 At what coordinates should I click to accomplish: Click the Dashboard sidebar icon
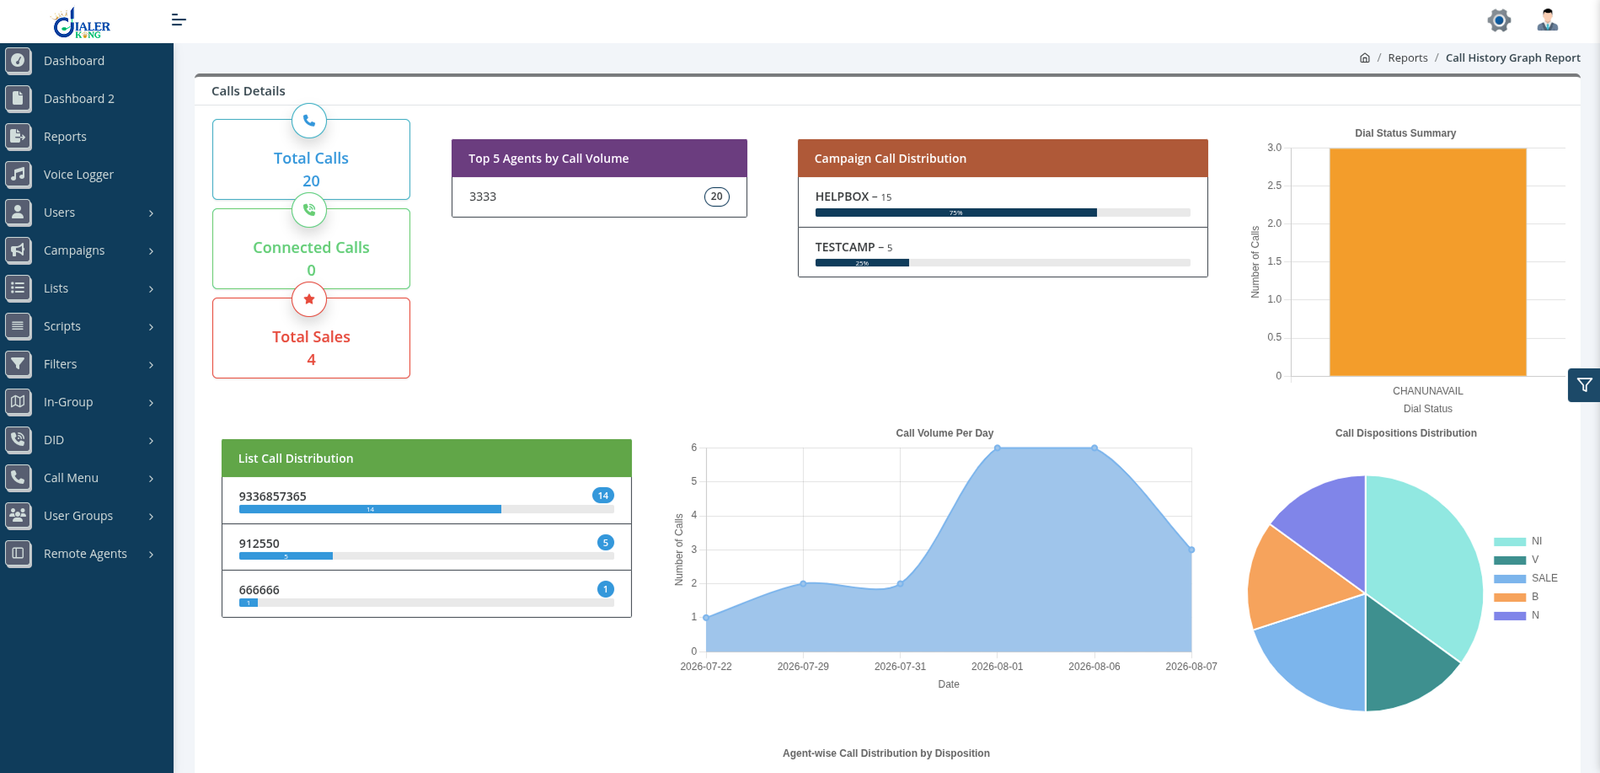pos(18,61)
